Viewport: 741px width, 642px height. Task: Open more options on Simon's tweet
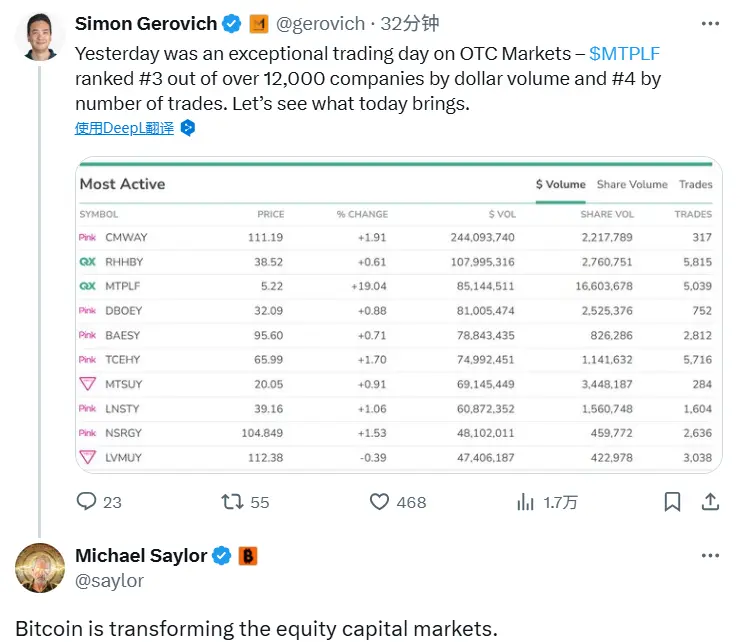click(x=710, y=23)
